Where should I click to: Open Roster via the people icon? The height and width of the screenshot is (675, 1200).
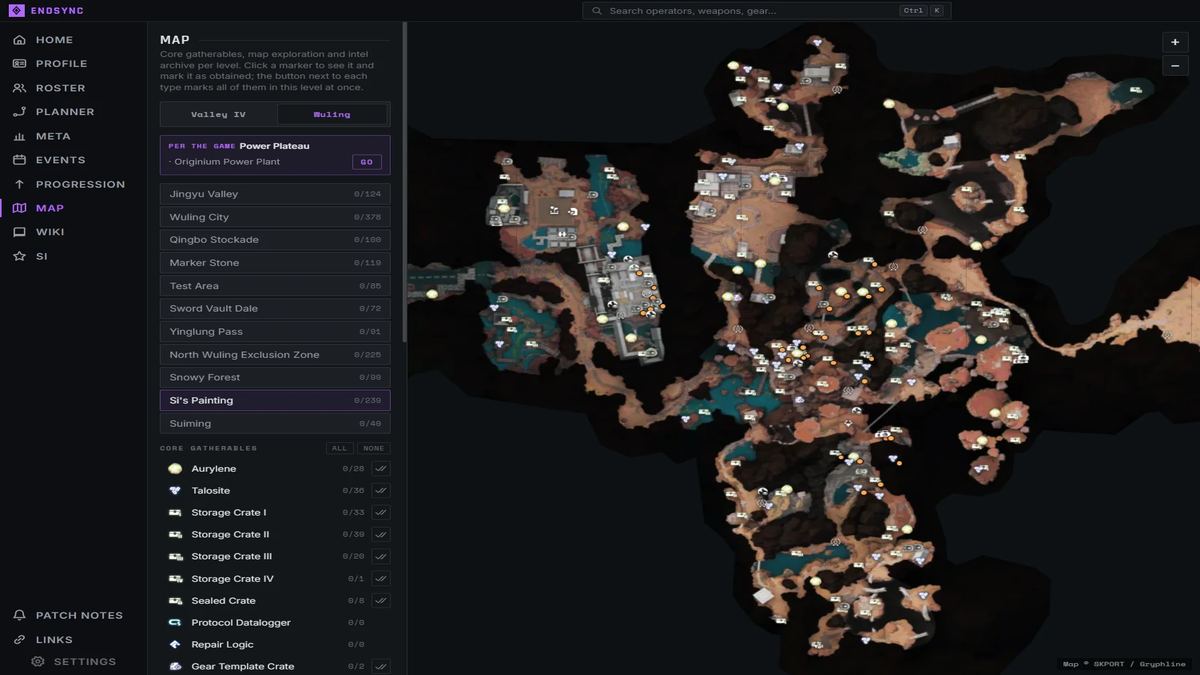(19, 88)
